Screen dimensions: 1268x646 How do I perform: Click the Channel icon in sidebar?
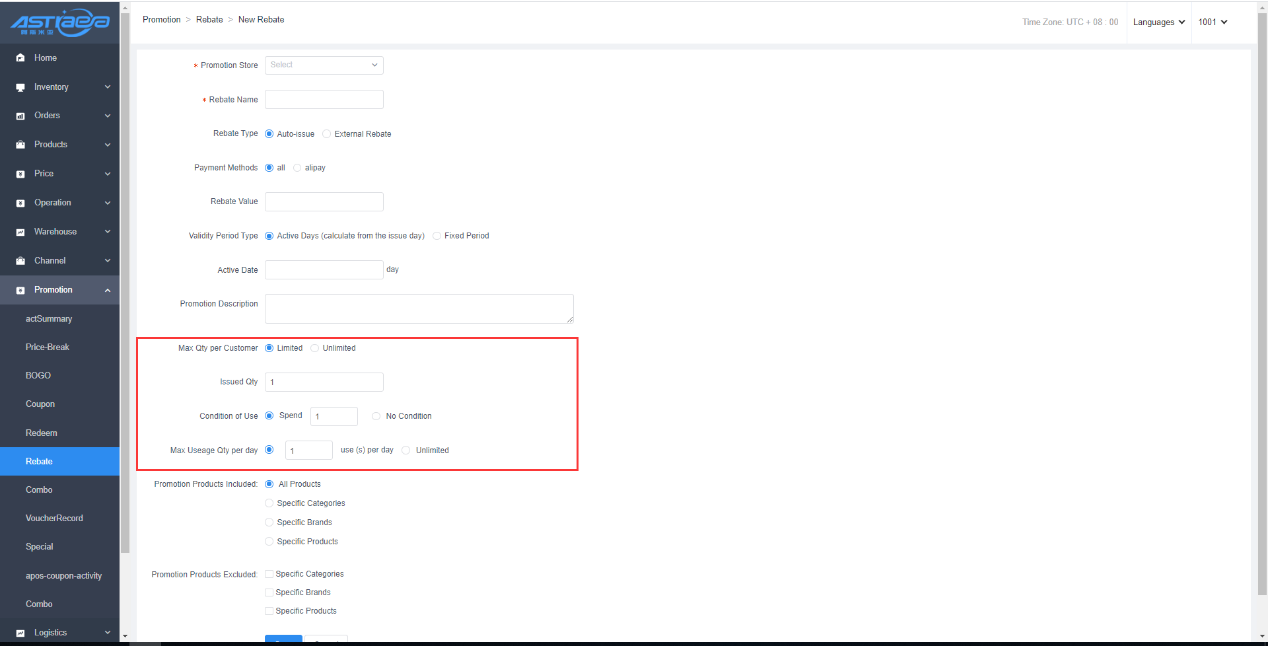click(20, 261)
